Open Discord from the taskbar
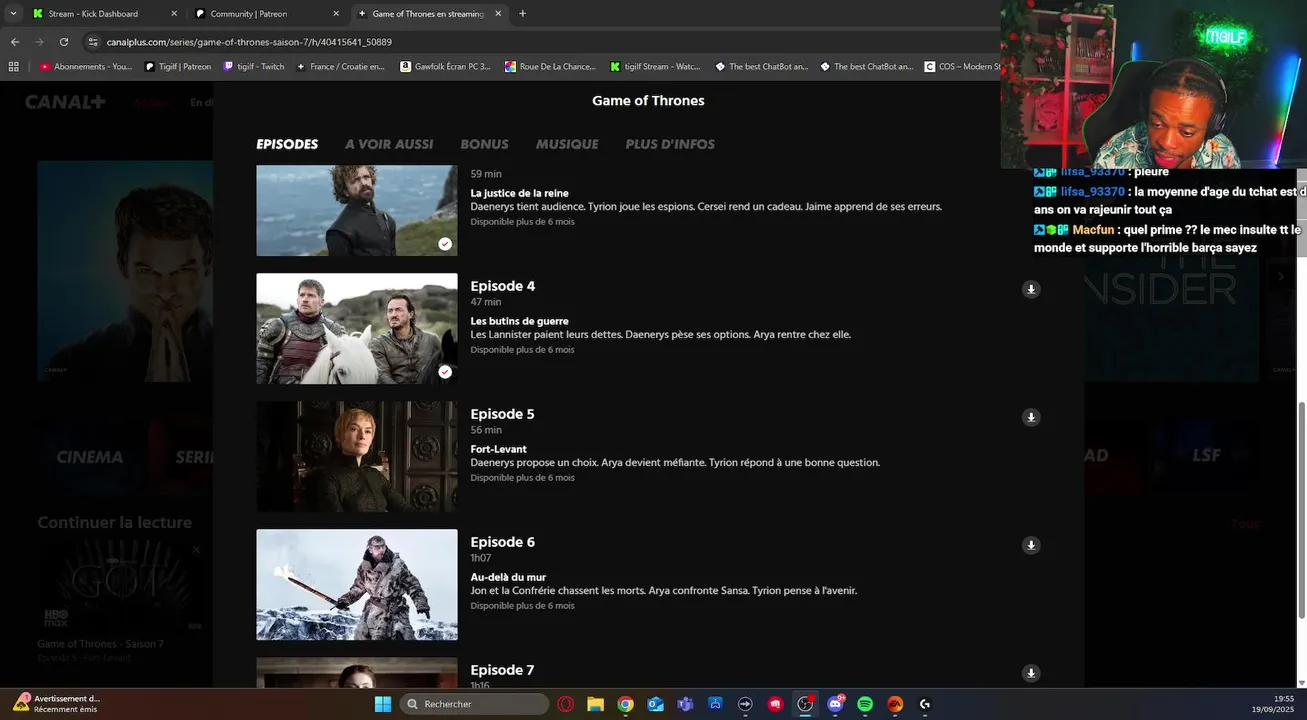Viewport: 1307px width, 720px height. tap(835, 704)
